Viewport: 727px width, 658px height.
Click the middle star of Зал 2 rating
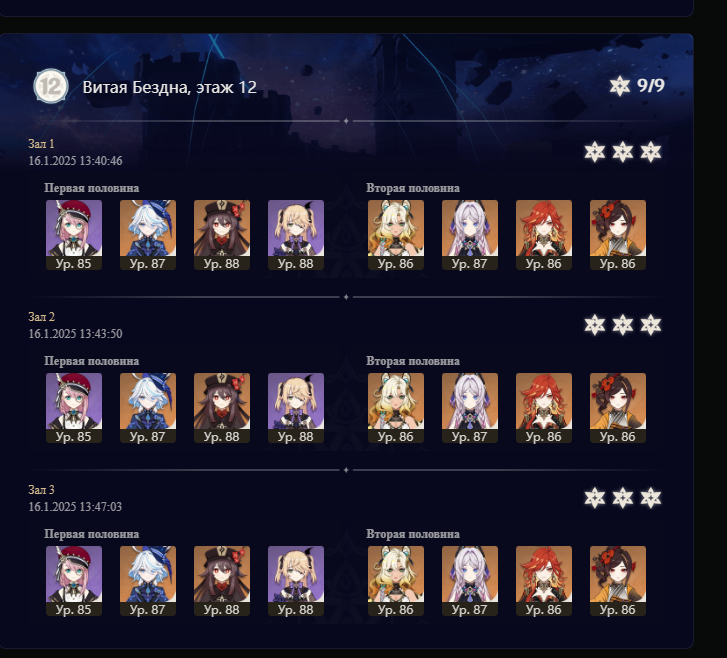point(623,325)
